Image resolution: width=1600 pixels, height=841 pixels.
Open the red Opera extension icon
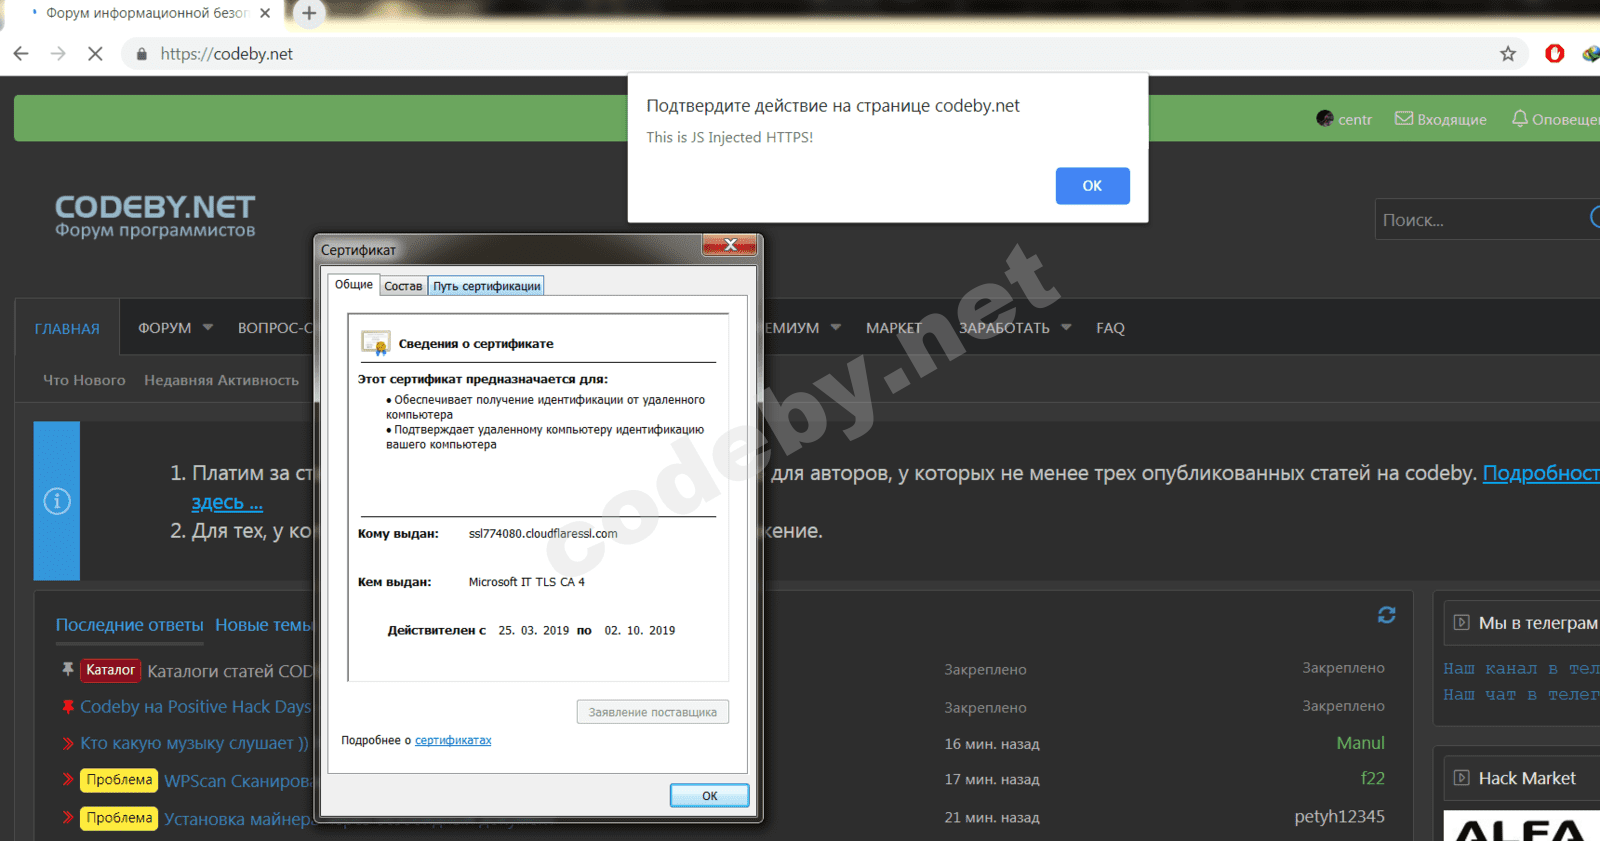(x=1554, y=54)
